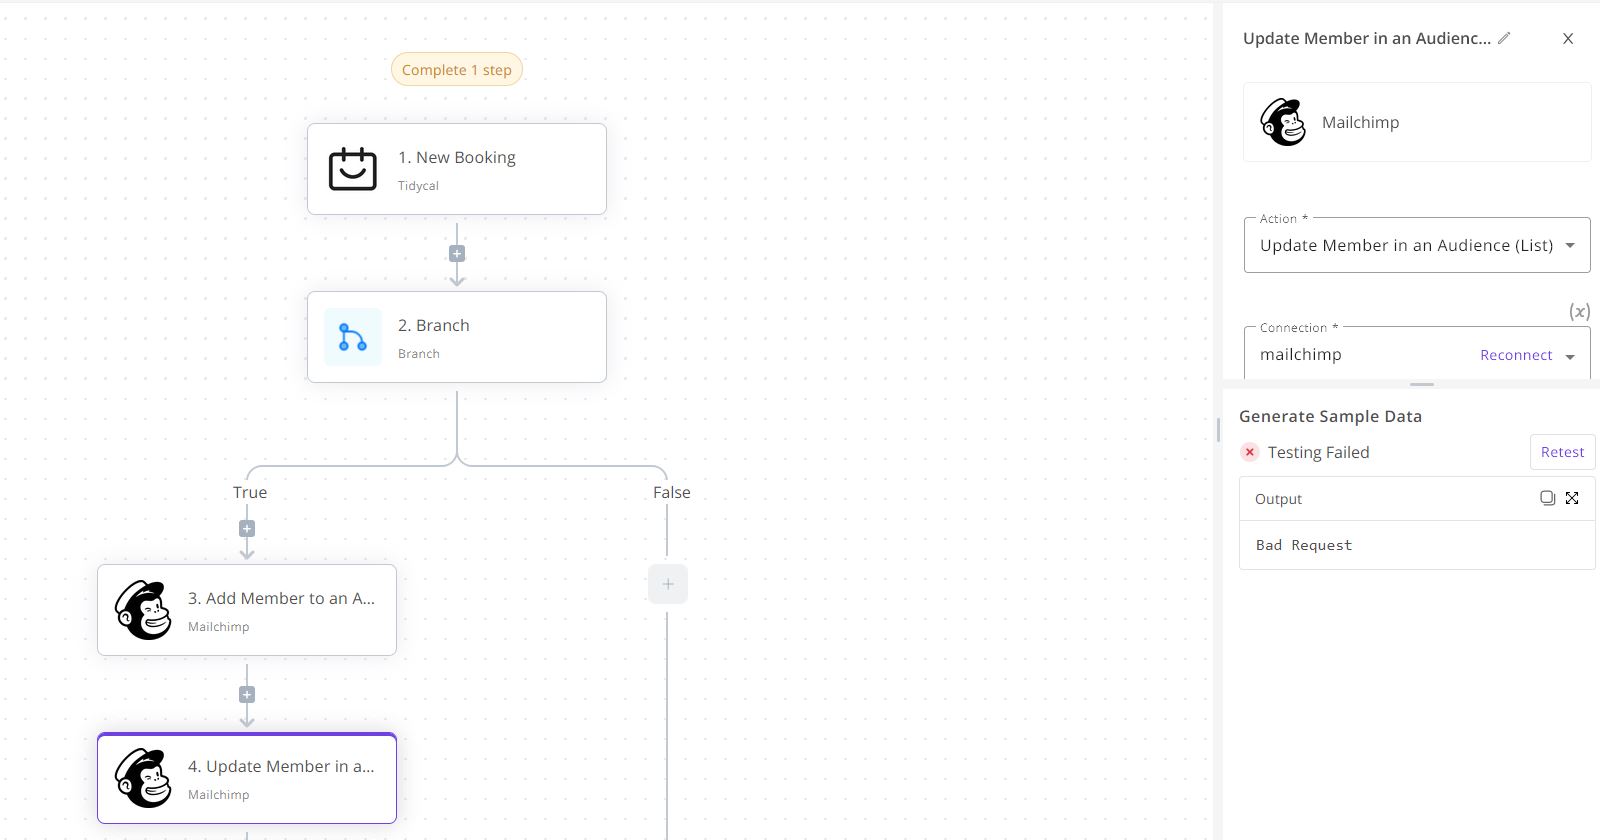Click the Complete 1 step badge
1600x840 pixels.
click(x=457, y=70)
